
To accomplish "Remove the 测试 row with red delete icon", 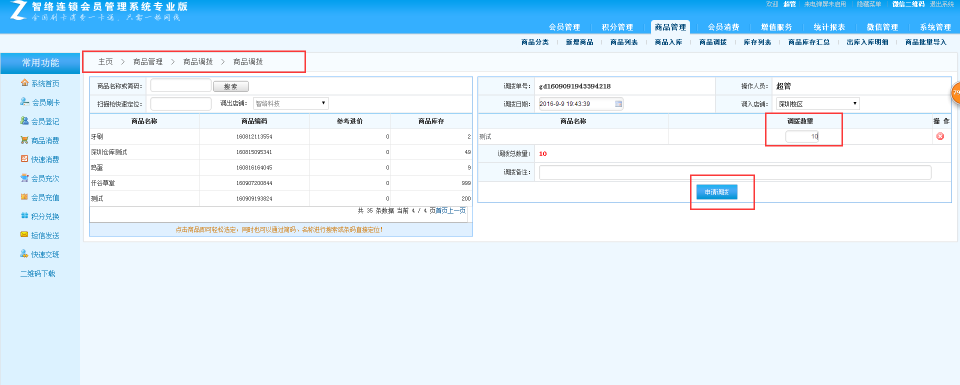I will click(940, 136).
